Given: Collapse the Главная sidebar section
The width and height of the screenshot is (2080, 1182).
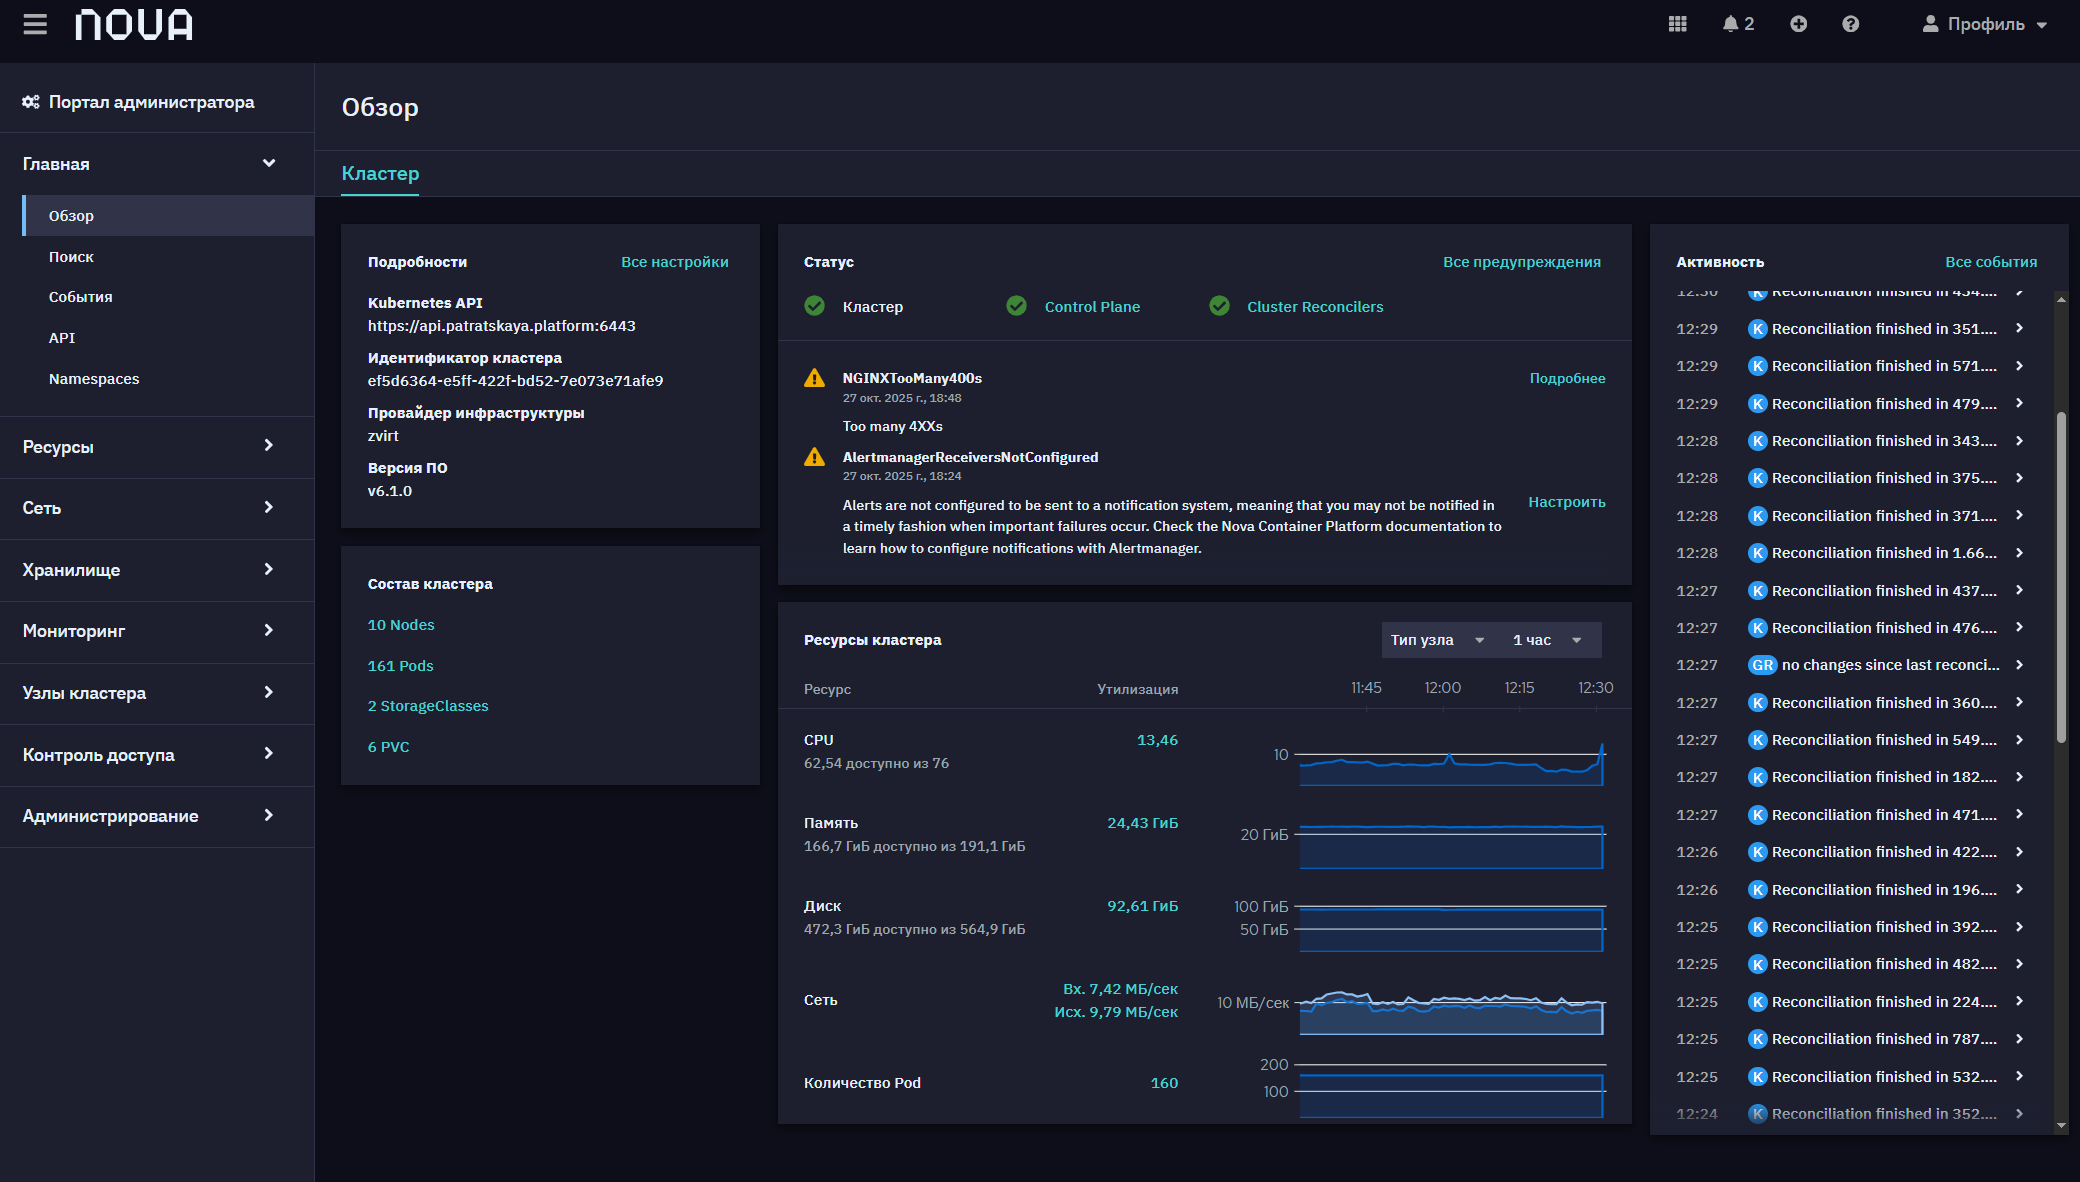Looking at the screenshot, I should click(x=157, y=164).
